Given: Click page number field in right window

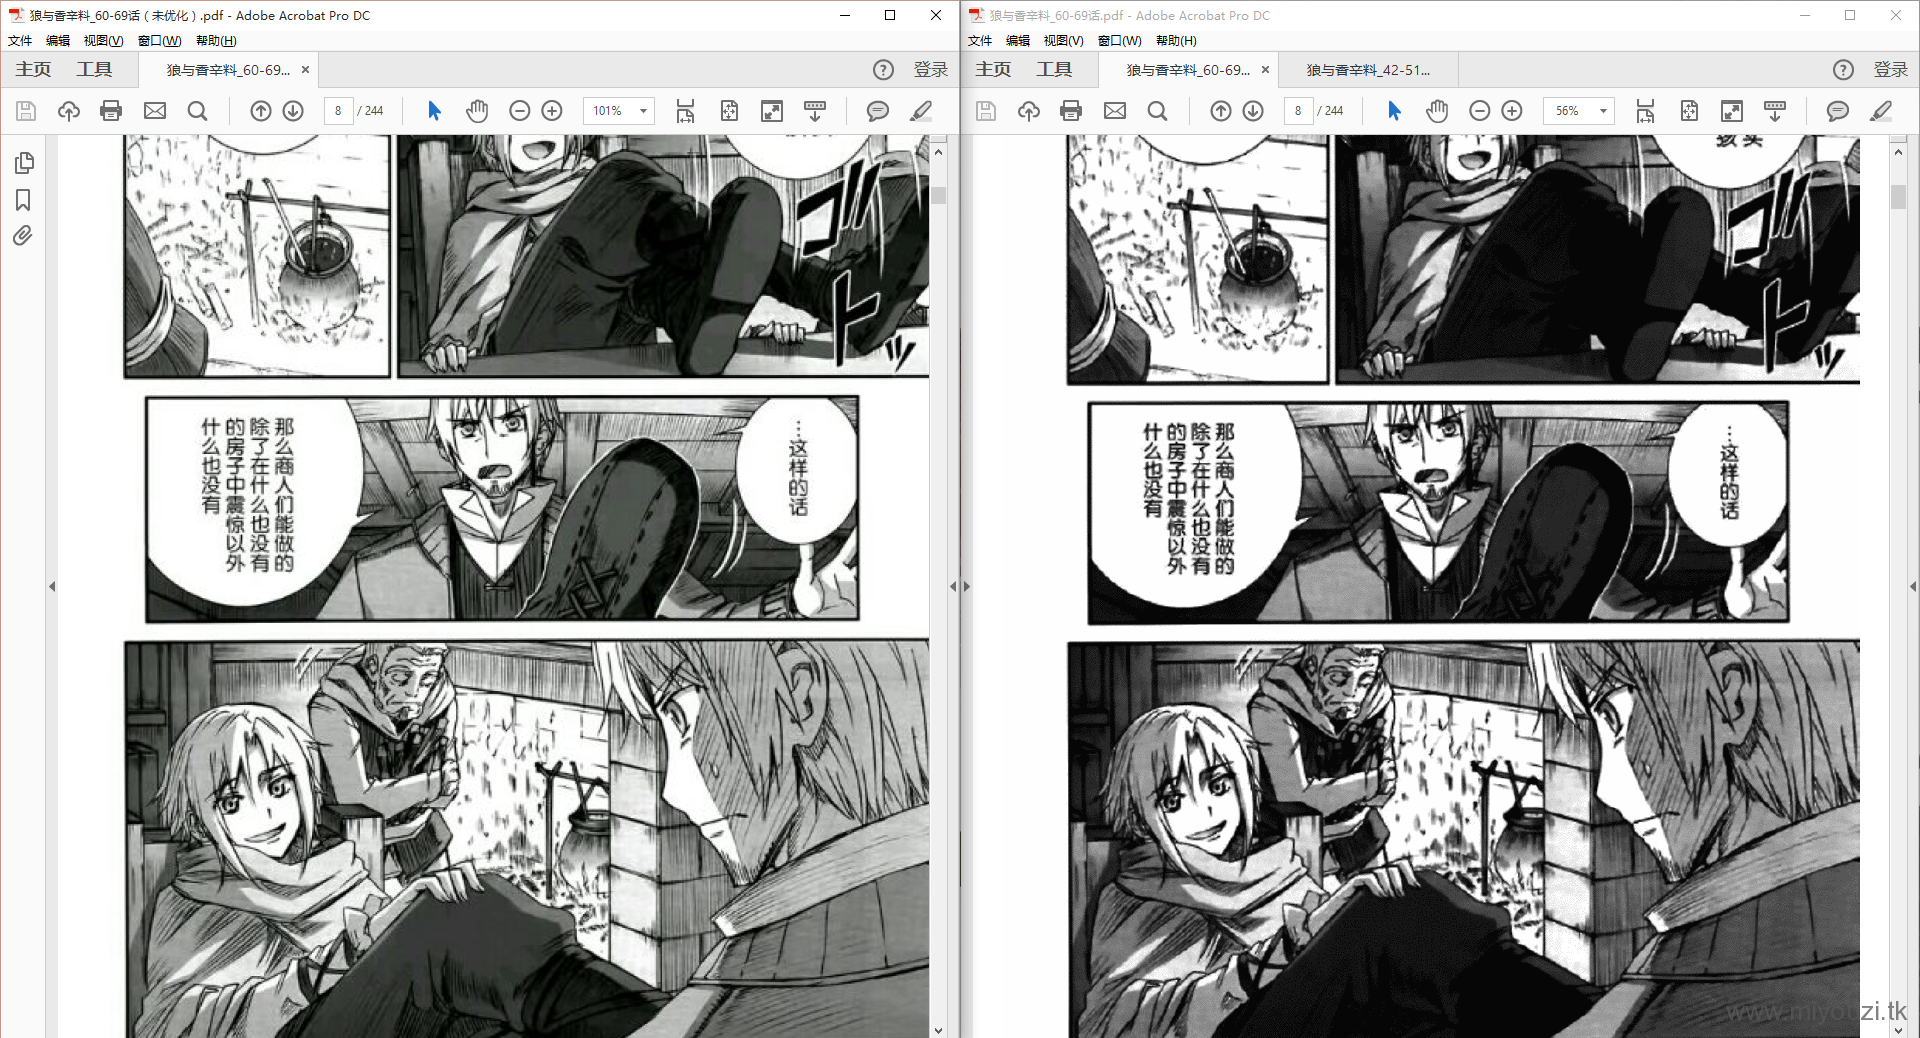Looking at the screenshot, I should point(1299,111).
